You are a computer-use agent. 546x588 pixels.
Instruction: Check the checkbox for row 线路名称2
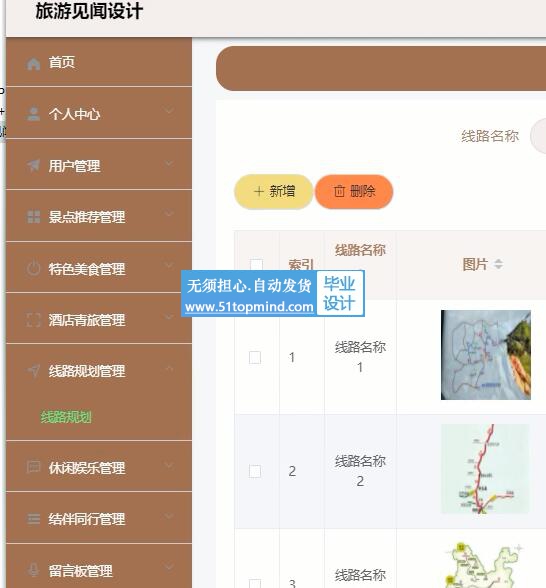click(x=255, y=471)
